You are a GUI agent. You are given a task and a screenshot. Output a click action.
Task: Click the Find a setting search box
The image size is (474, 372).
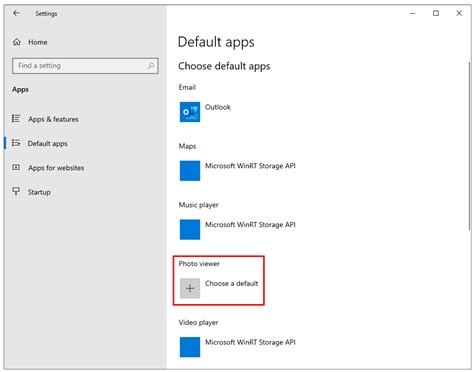pos(85,66)
